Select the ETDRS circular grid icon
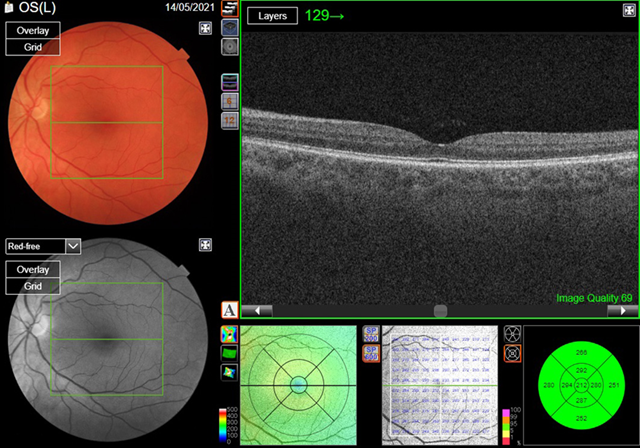Screen dimensions: 640x448 pos(512,353)
